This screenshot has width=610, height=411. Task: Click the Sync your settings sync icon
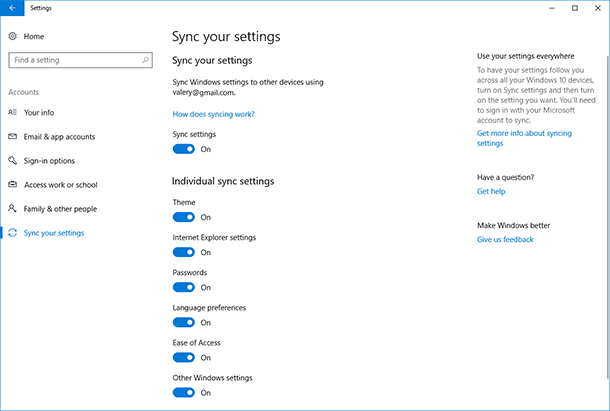(x=12, y=233)
